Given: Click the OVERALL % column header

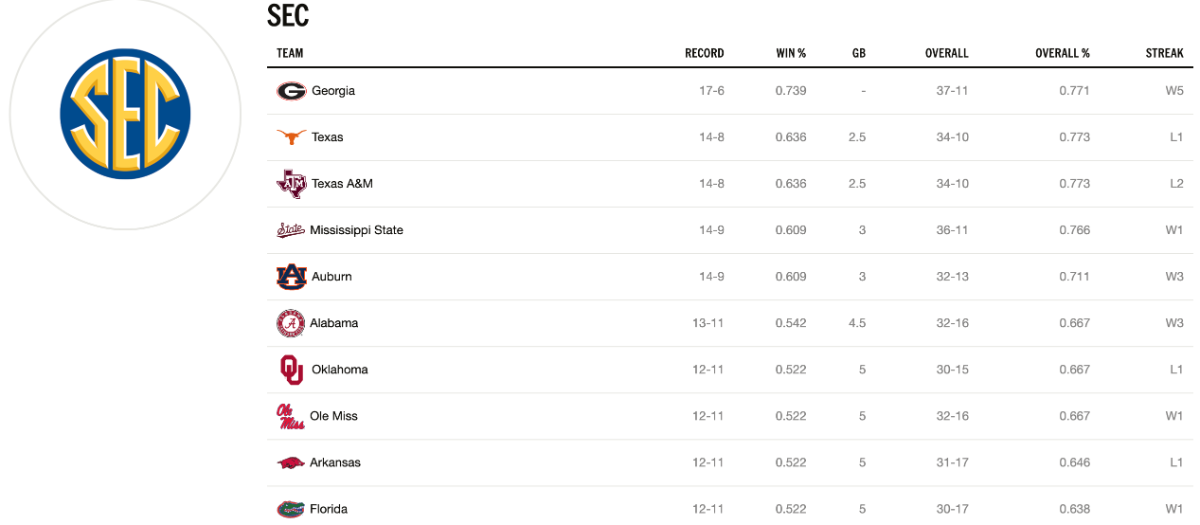Looking at the screenshot, I should pos(1062,53).
